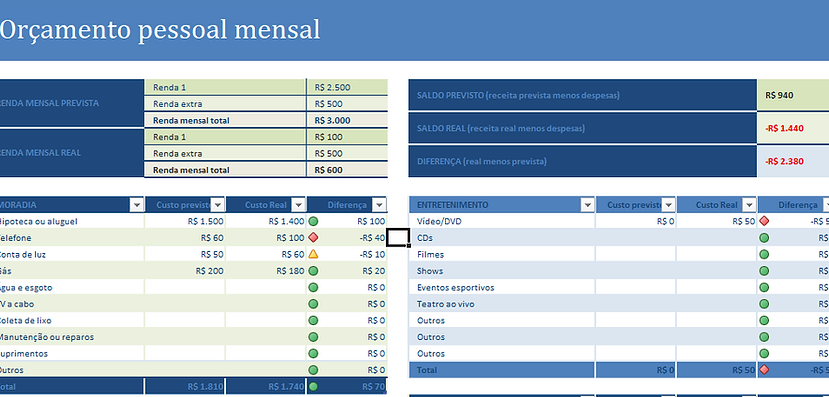Select the 'Orçamento pessoal mensal' title

[x=160, y=30]
